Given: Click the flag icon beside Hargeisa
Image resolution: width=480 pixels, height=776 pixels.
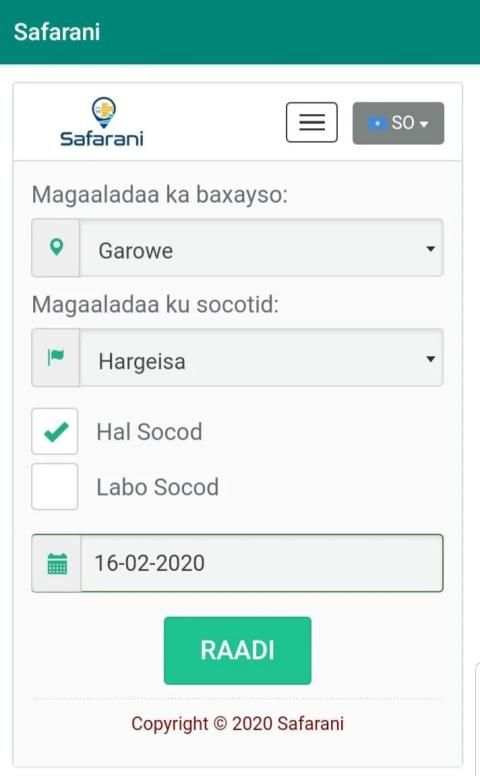Looking at the screenshot, I should click(56, 357).
